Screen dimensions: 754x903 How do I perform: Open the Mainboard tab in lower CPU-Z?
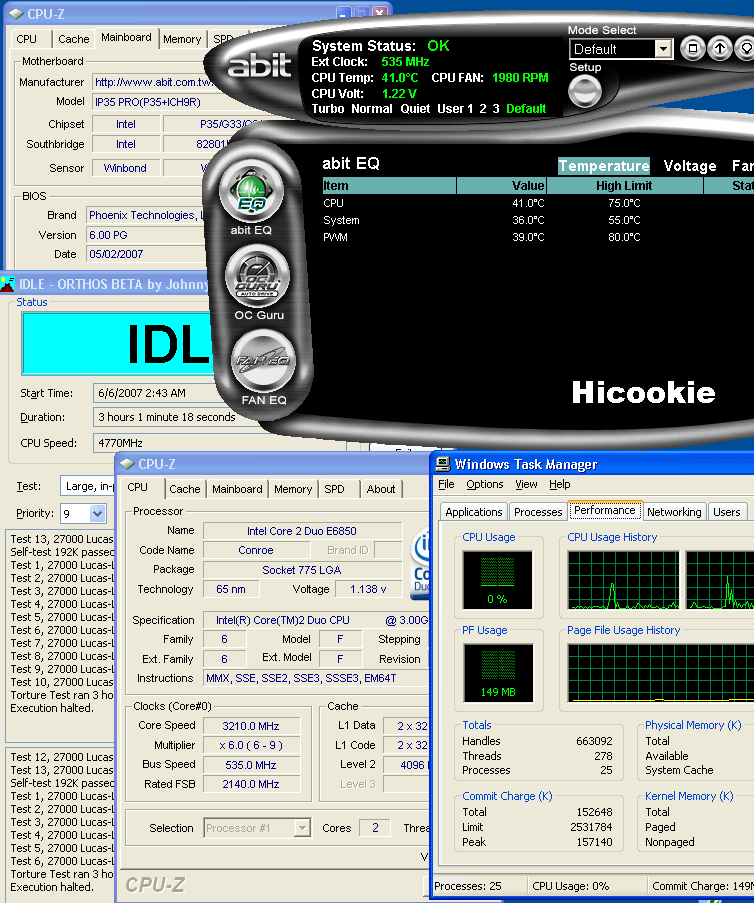coord(237,489)
